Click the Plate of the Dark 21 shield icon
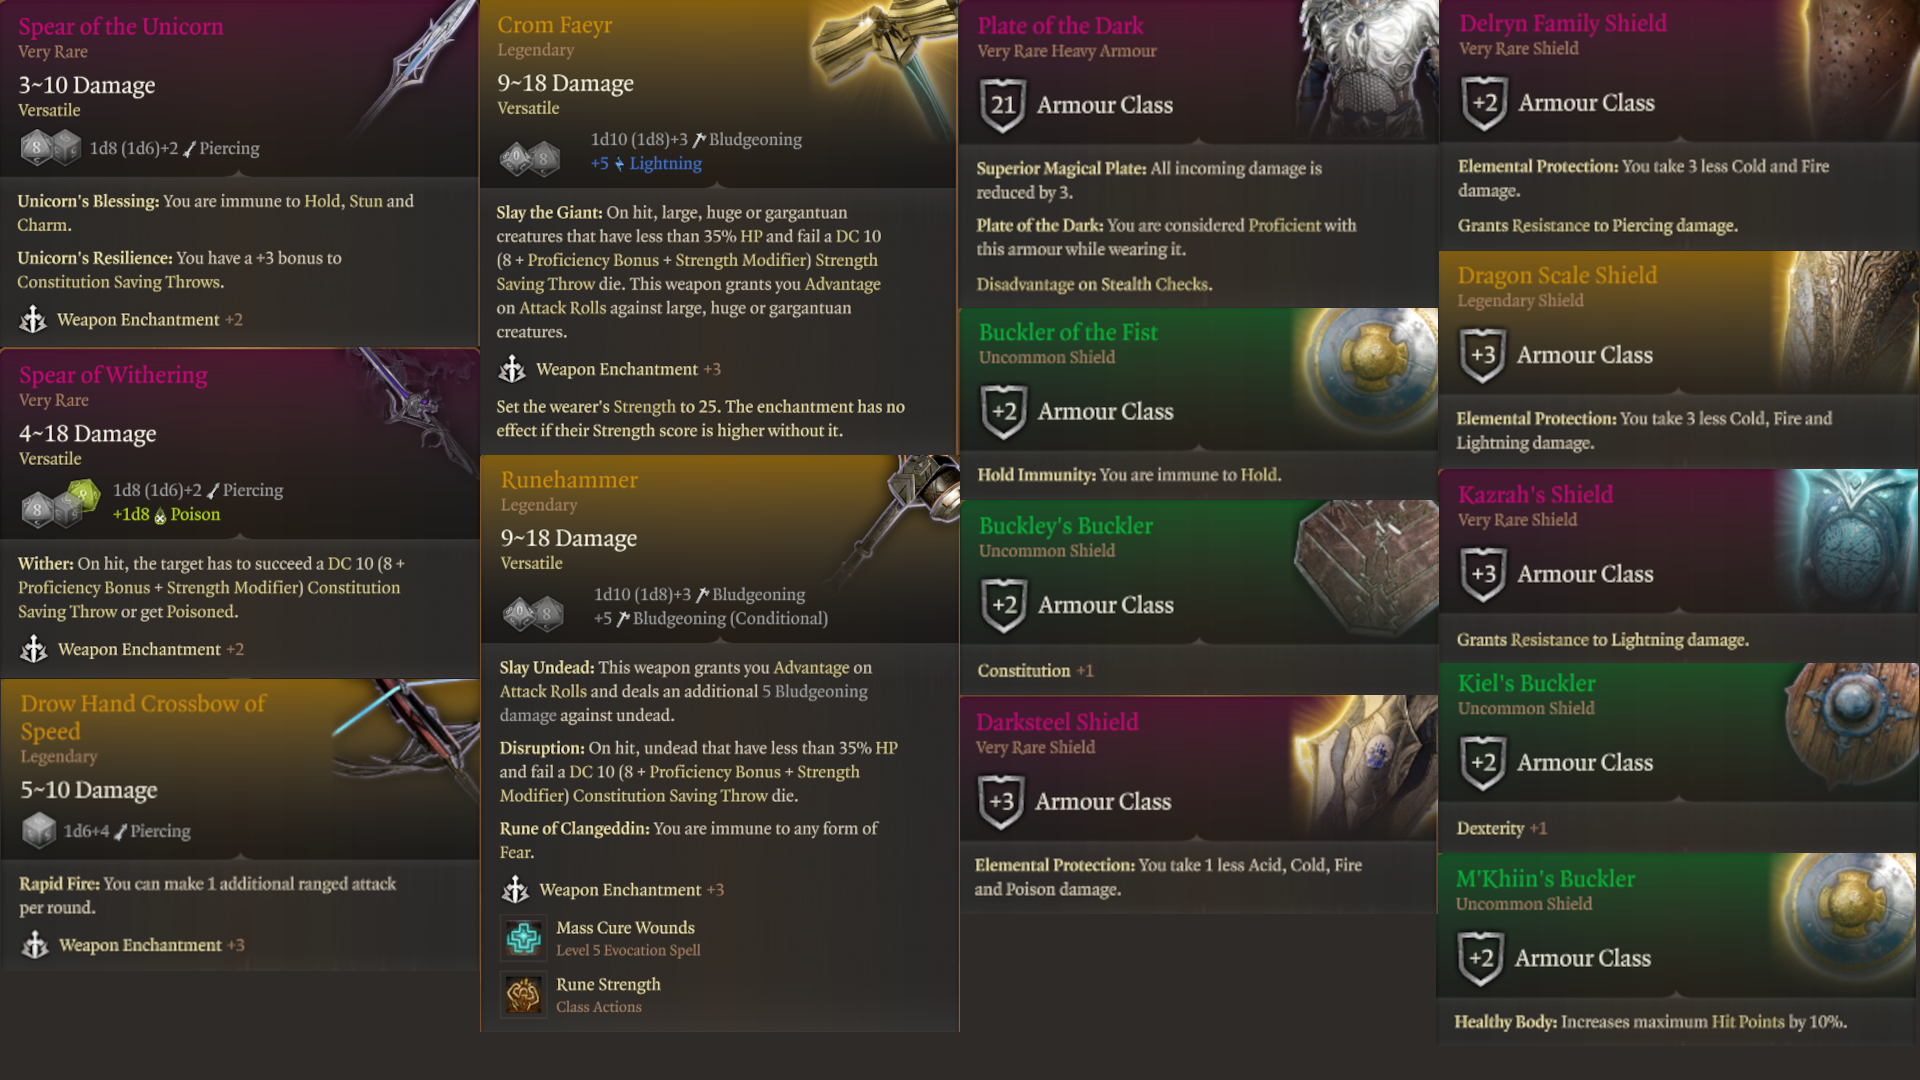 point(1003,105)
